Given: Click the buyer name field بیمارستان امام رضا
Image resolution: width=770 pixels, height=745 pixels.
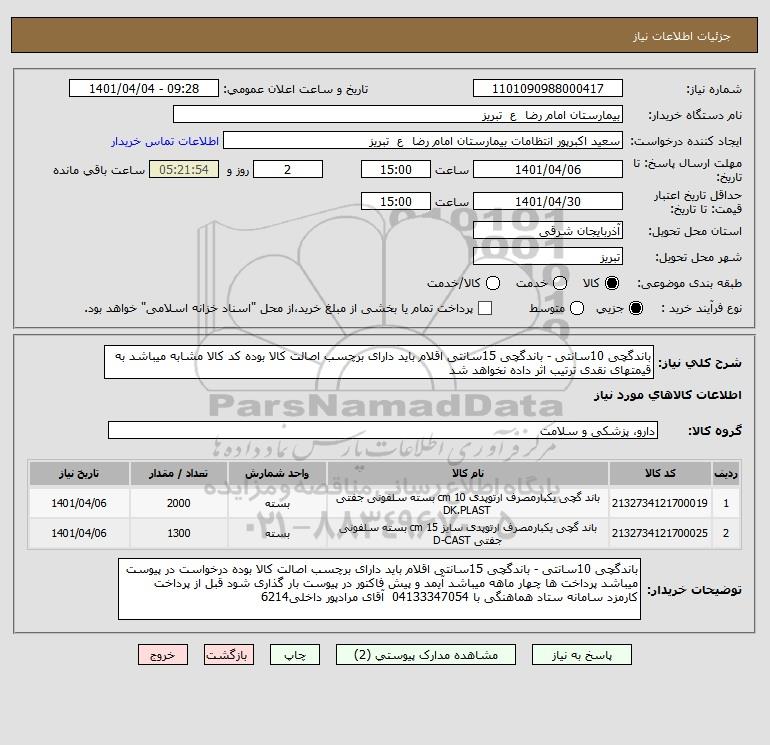Looking at the screenshot, I should (398, 115).
